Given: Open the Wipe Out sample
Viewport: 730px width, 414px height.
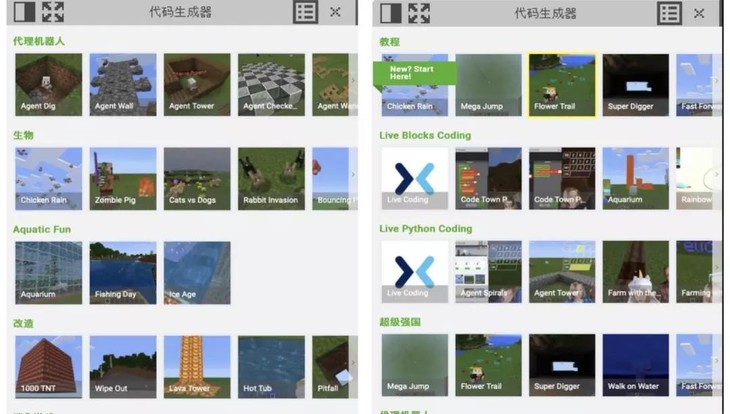Looking at the screenshot, I should 123,367.
